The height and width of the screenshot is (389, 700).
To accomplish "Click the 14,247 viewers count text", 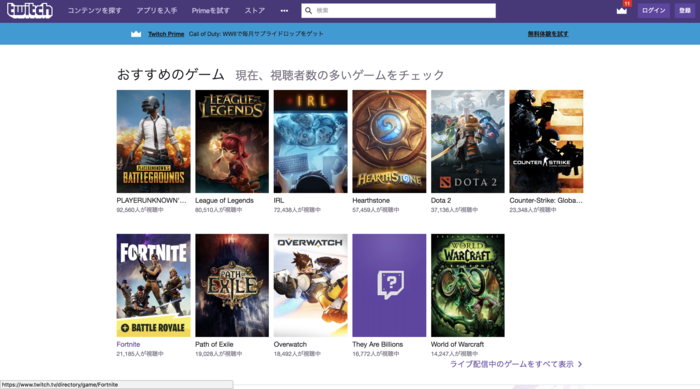I will (x=454, y=354).
